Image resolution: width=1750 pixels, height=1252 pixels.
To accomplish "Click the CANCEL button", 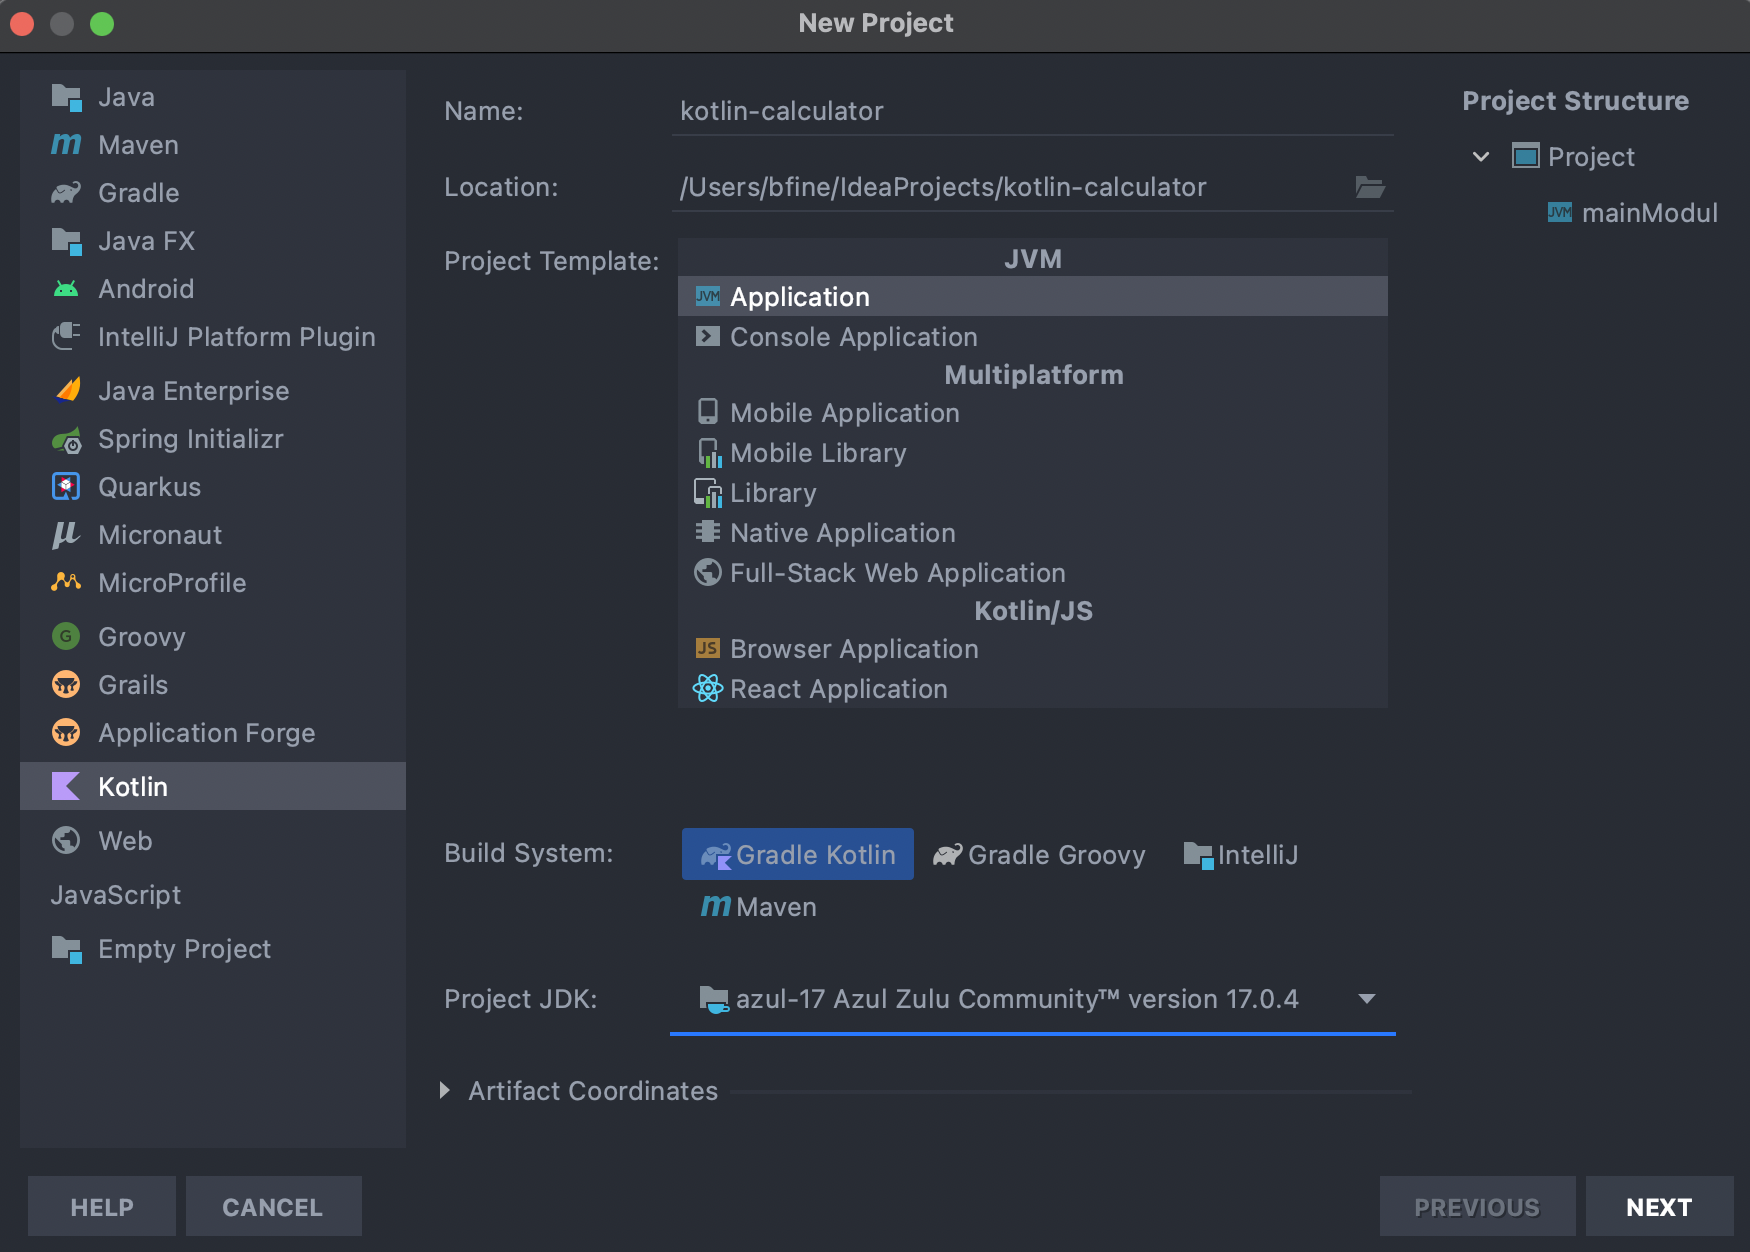I will (273, 1207).
